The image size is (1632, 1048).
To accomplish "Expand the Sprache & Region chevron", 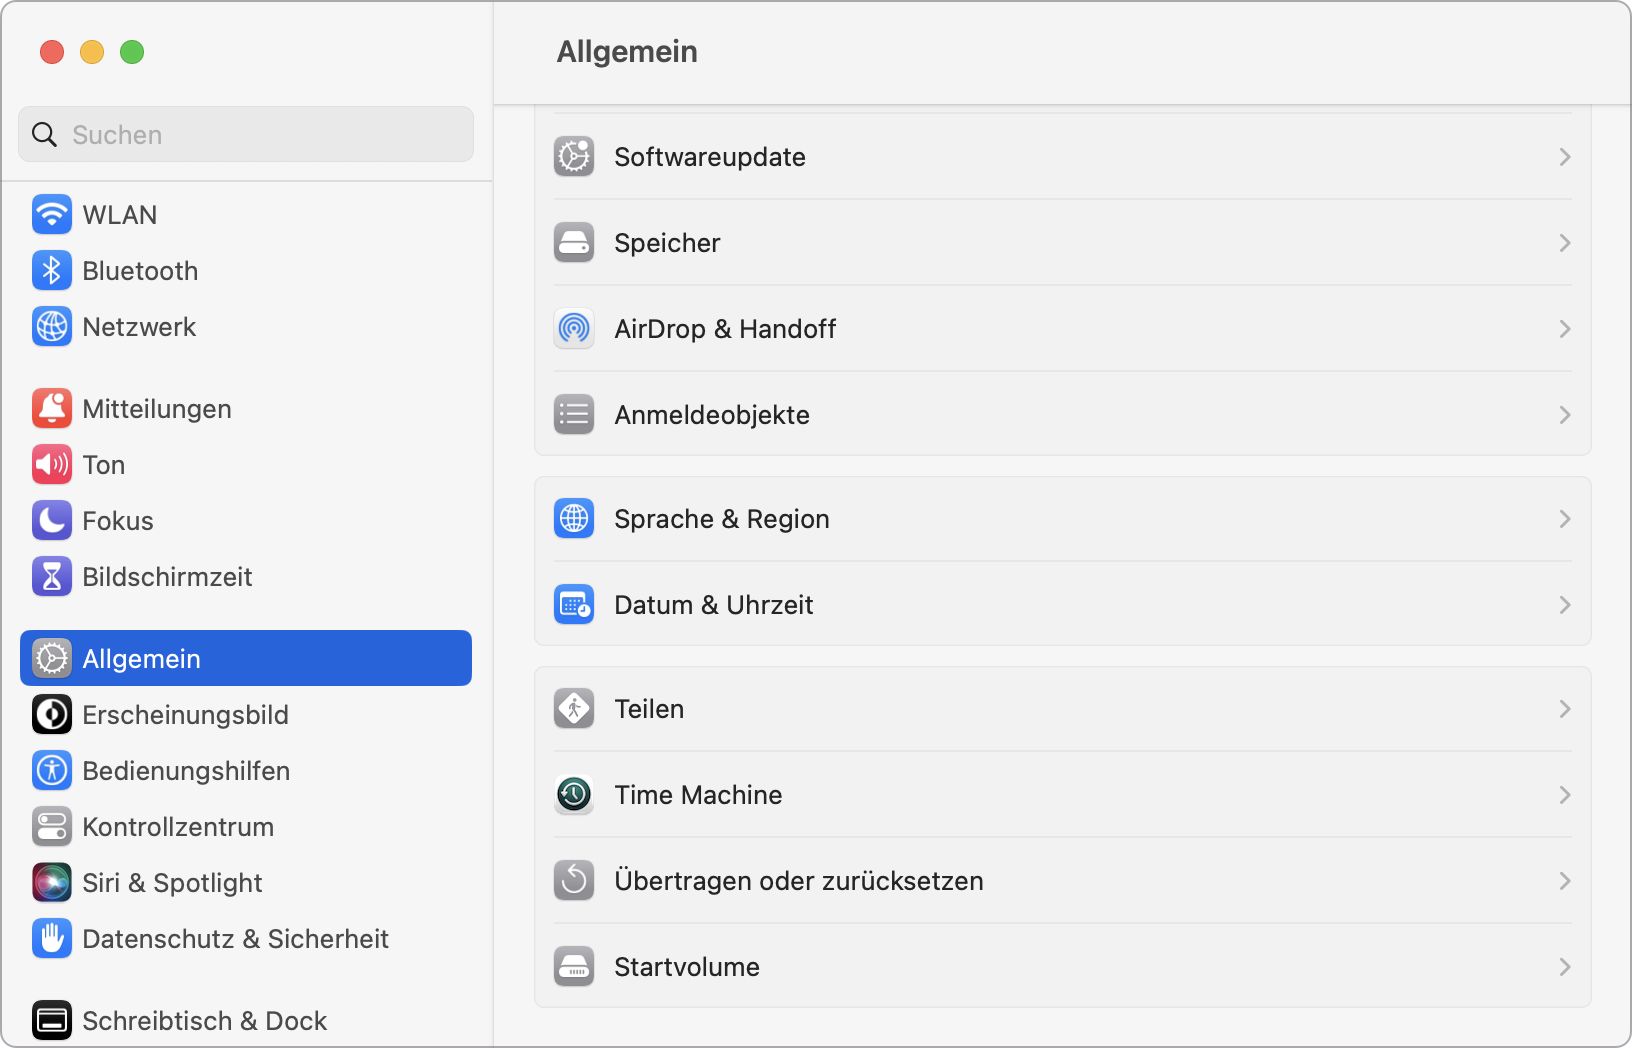I will coord(1563,518).
